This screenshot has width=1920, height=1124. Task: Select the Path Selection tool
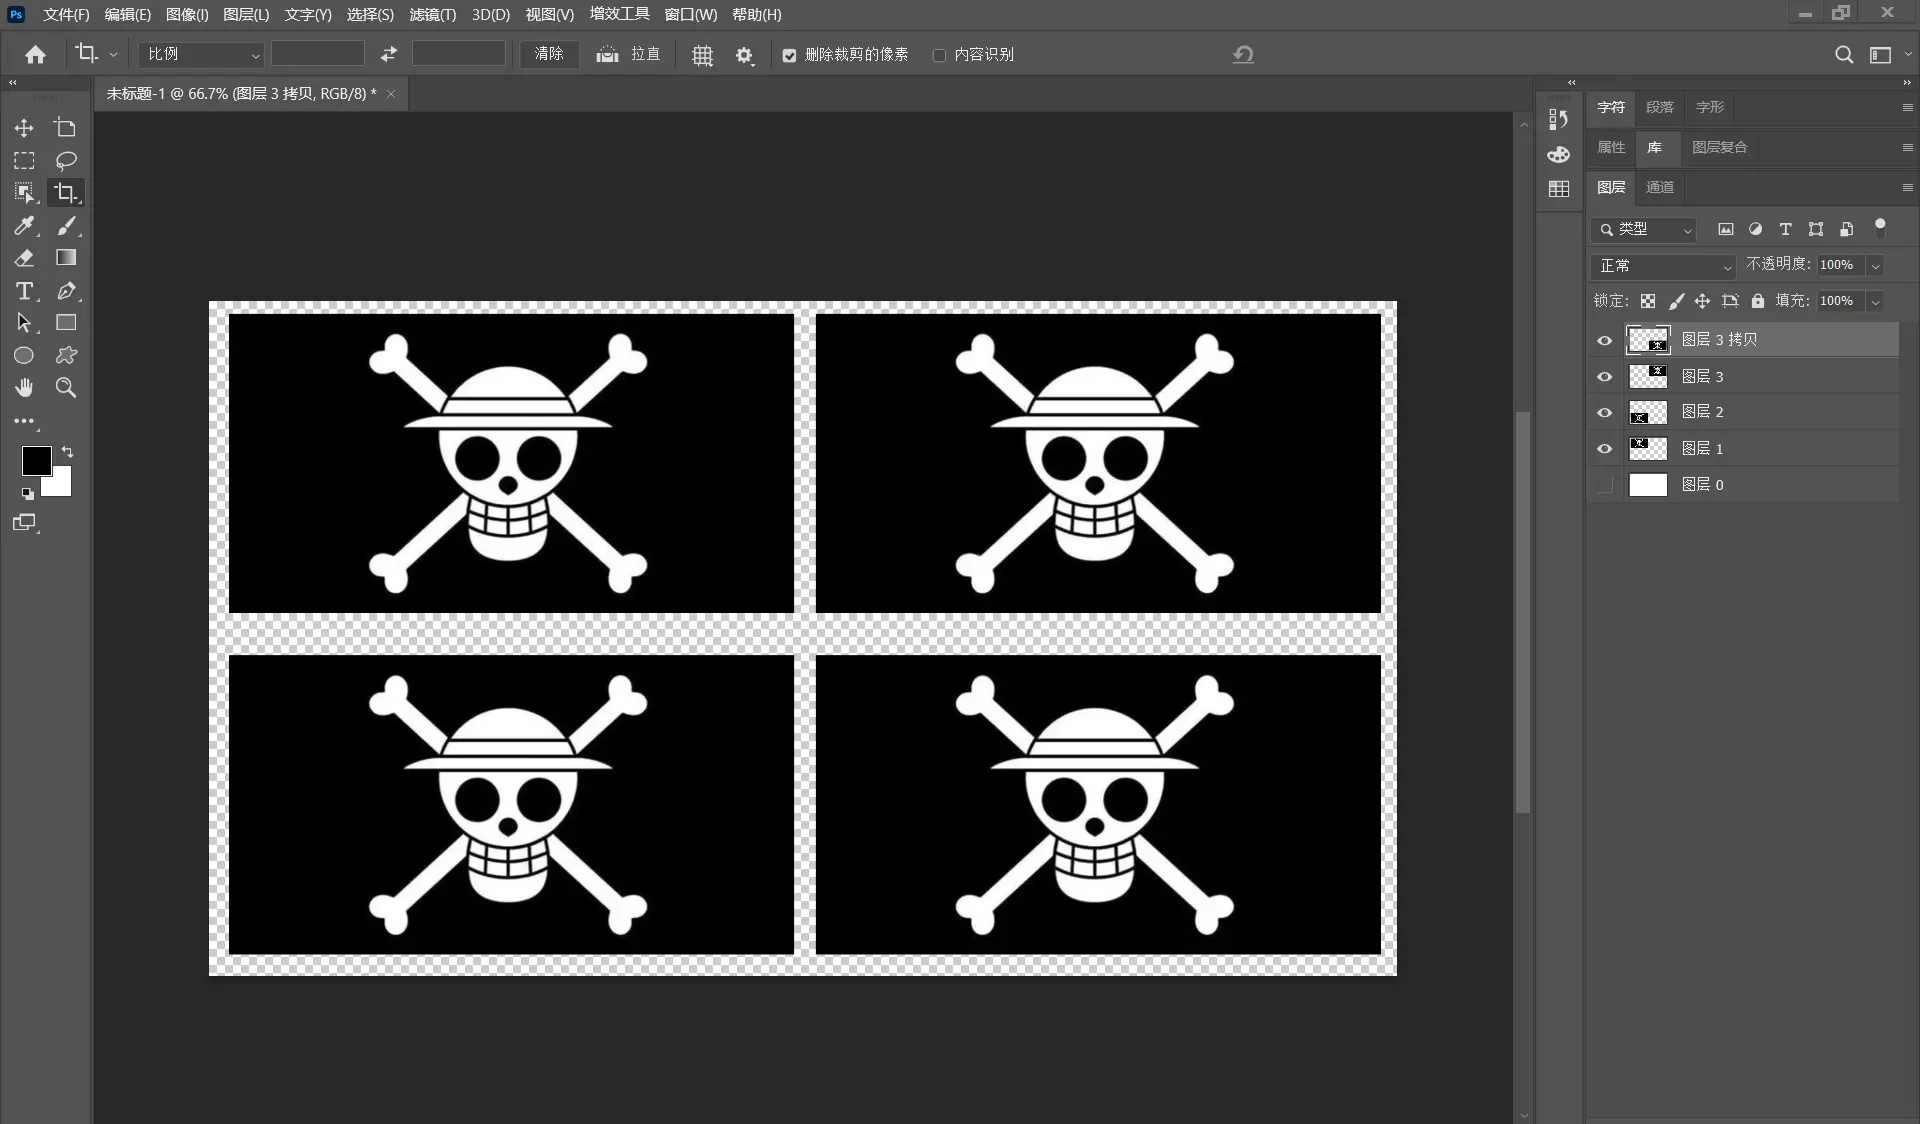coord(24,323)
